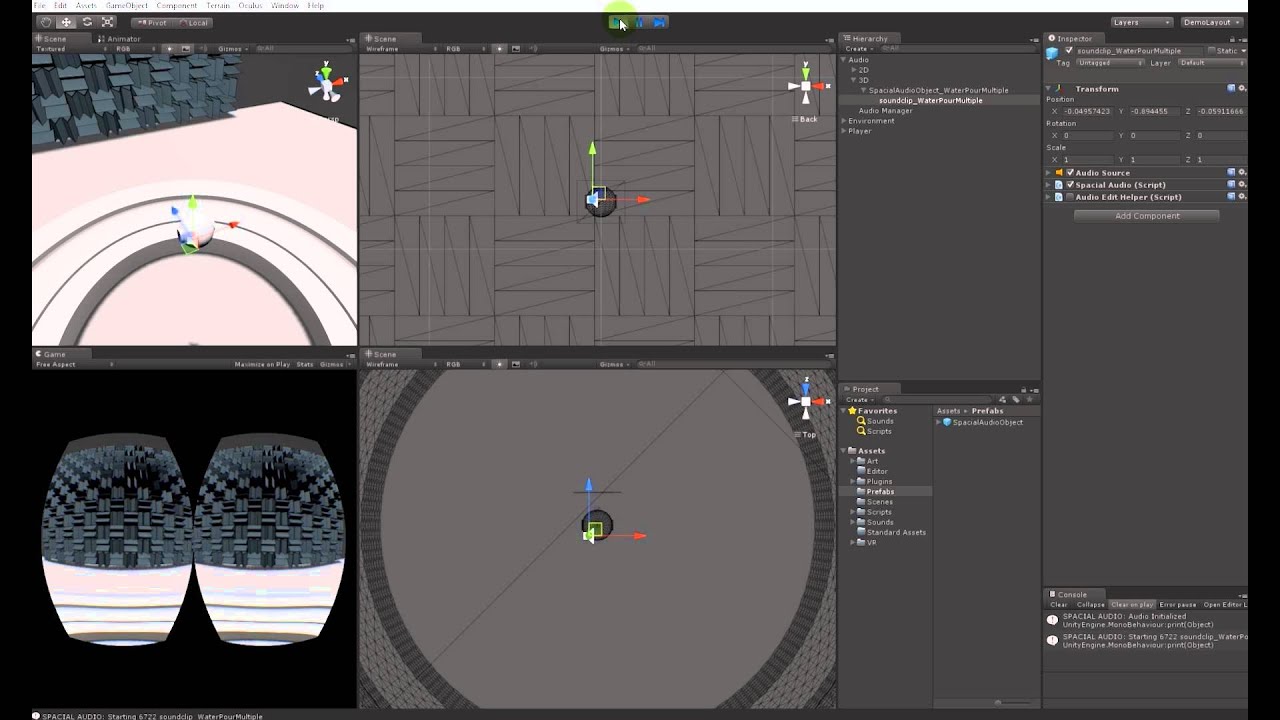
Task: Select Audio Manager in the Hierarchy
Action: (885, 111)
